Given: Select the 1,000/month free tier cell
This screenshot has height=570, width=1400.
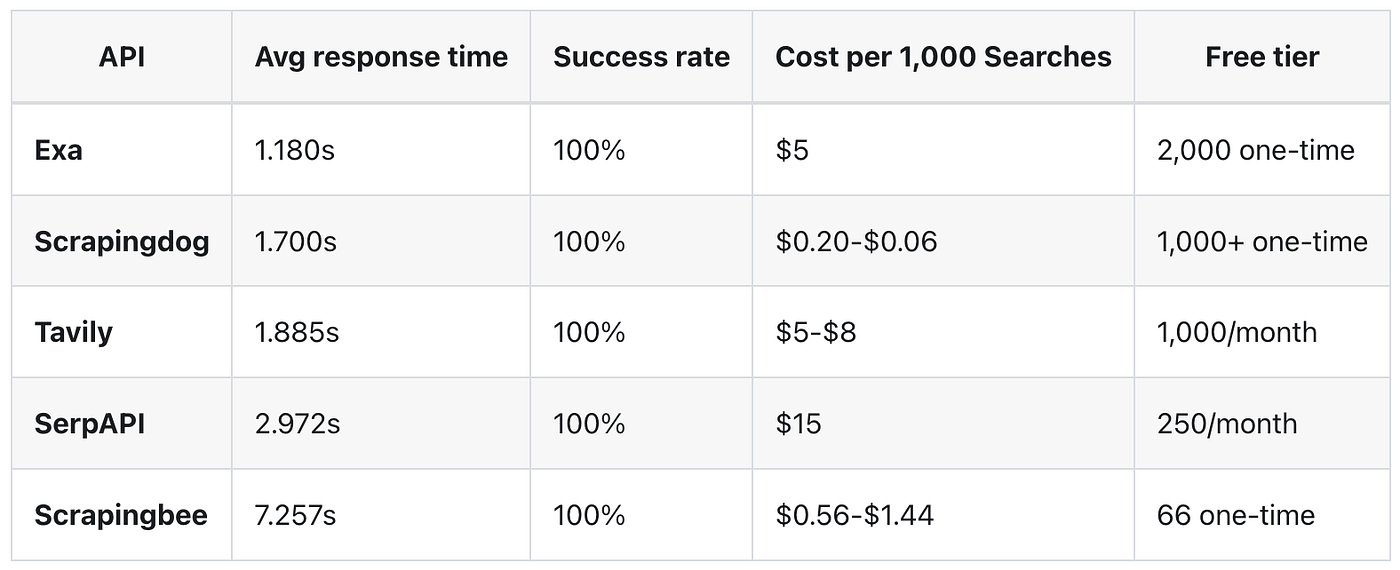Looking at the screenshot, I should [x=1237, y=332].
